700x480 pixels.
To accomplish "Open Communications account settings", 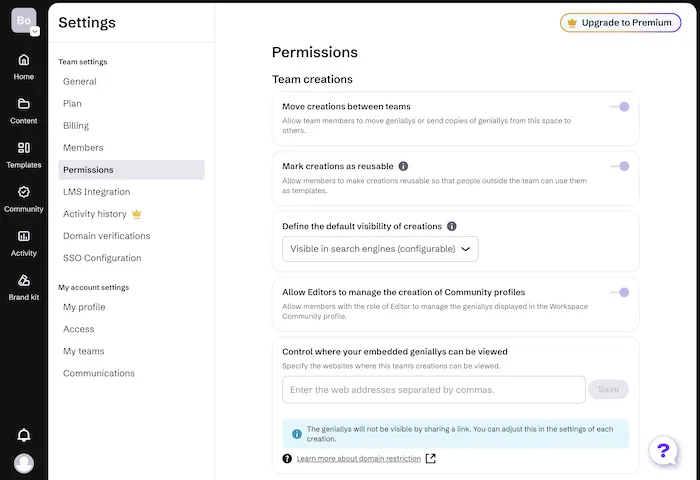I will (99, 373).
